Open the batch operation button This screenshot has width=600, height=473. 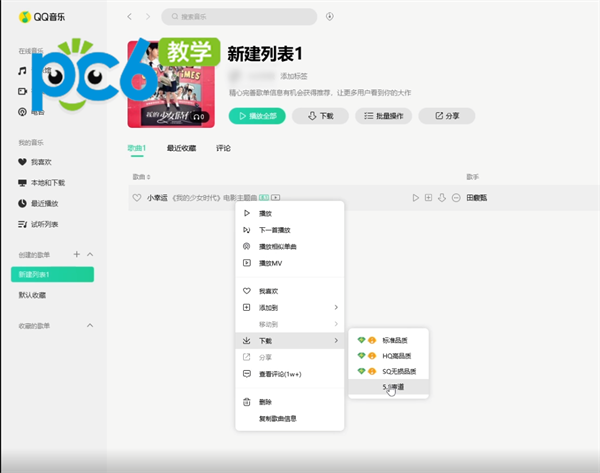click(383, 116)
